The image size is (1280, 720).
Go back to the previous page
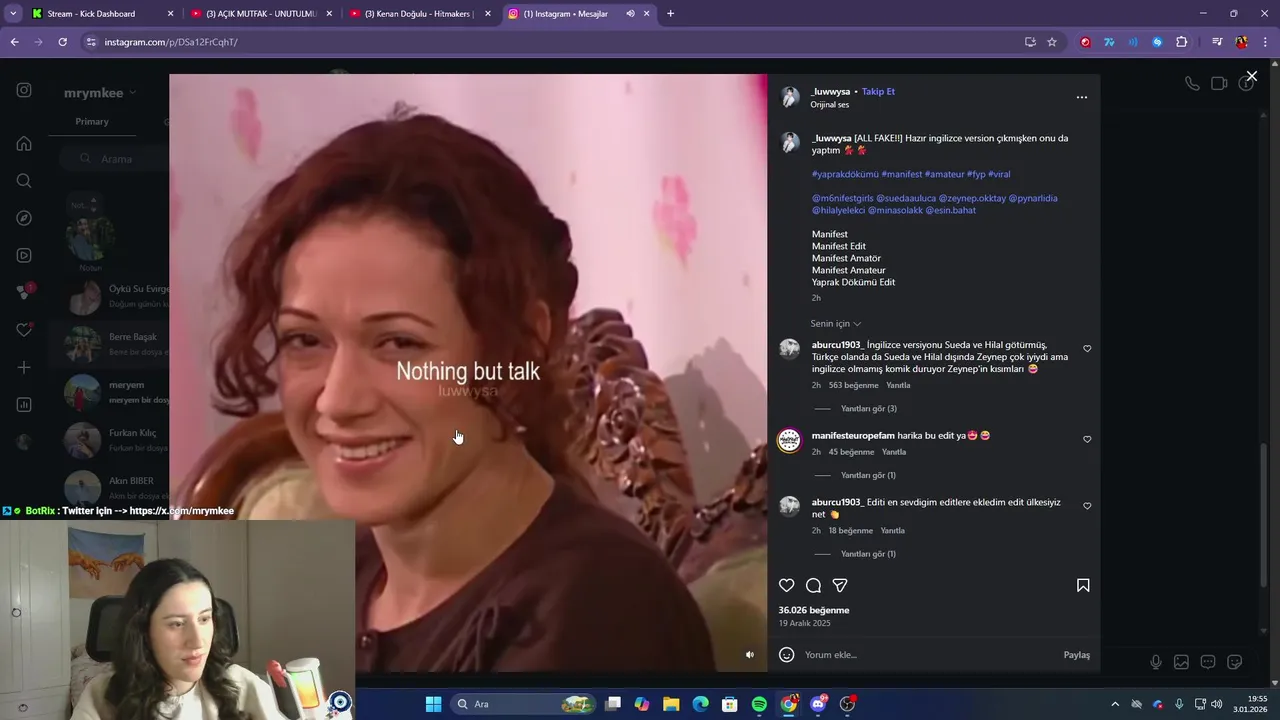[x=14, y=42]
